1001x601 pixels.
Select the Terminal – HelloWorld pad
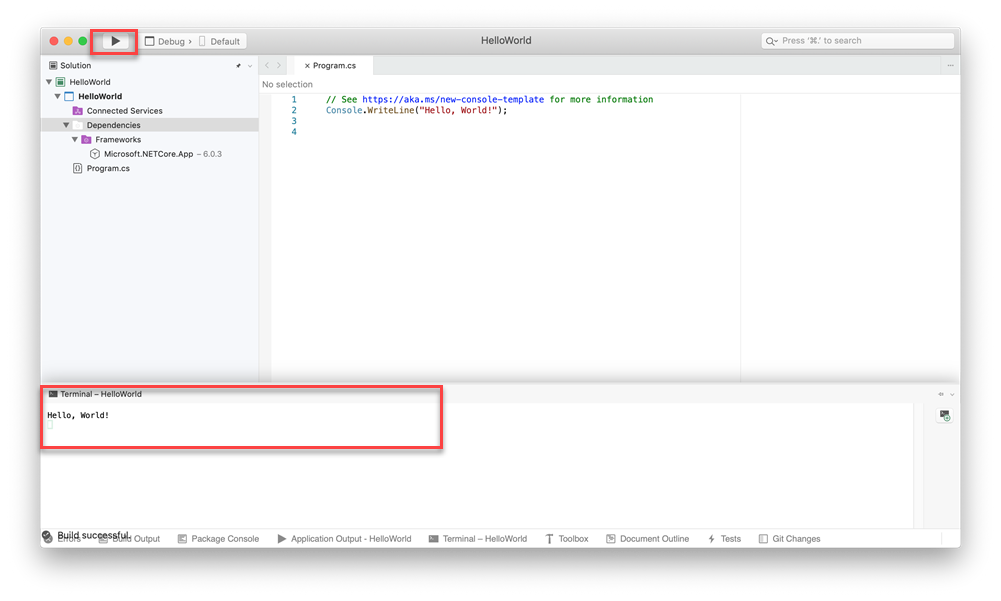point(478,538)
